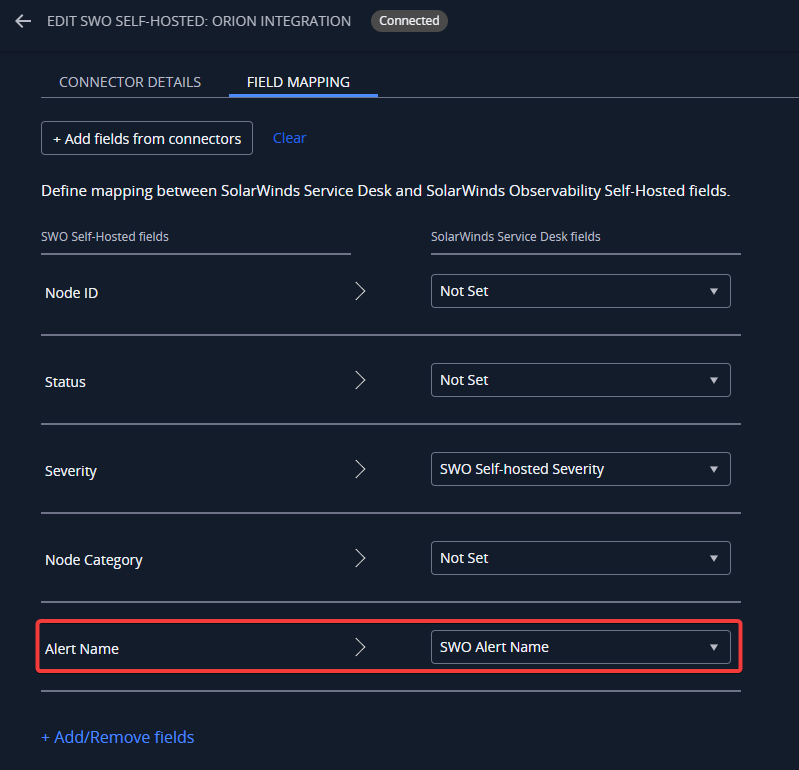This screenshot has width=799, height=770.
Task: Click the chevron icon beside Status
Action: tap(360, 380)
